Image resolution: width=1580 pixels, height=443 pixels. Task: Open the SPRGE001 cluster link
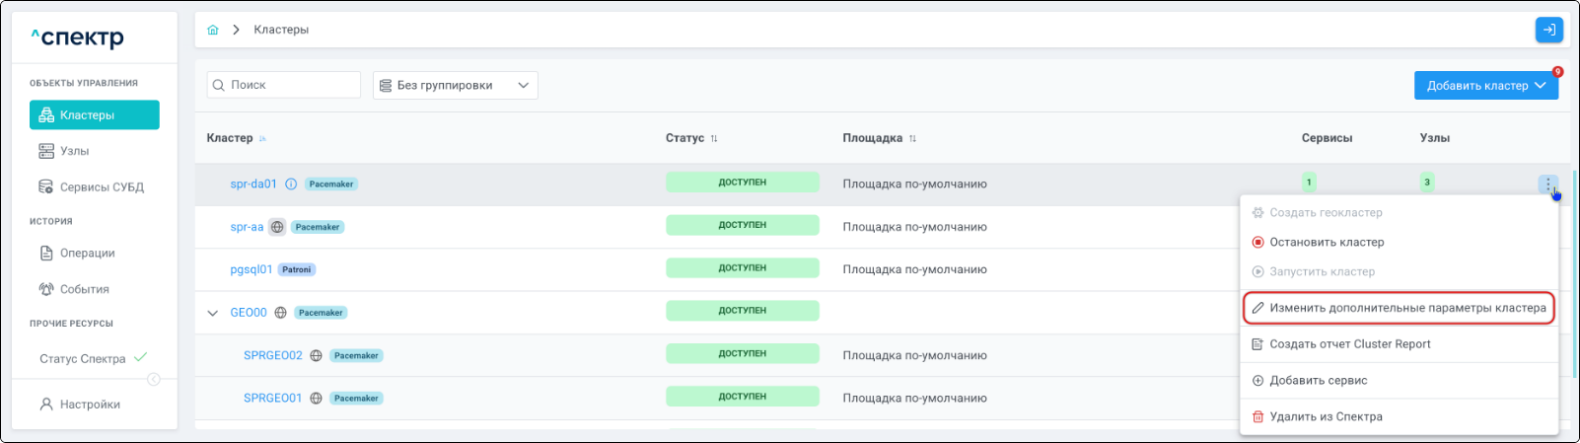coord(272,398)
